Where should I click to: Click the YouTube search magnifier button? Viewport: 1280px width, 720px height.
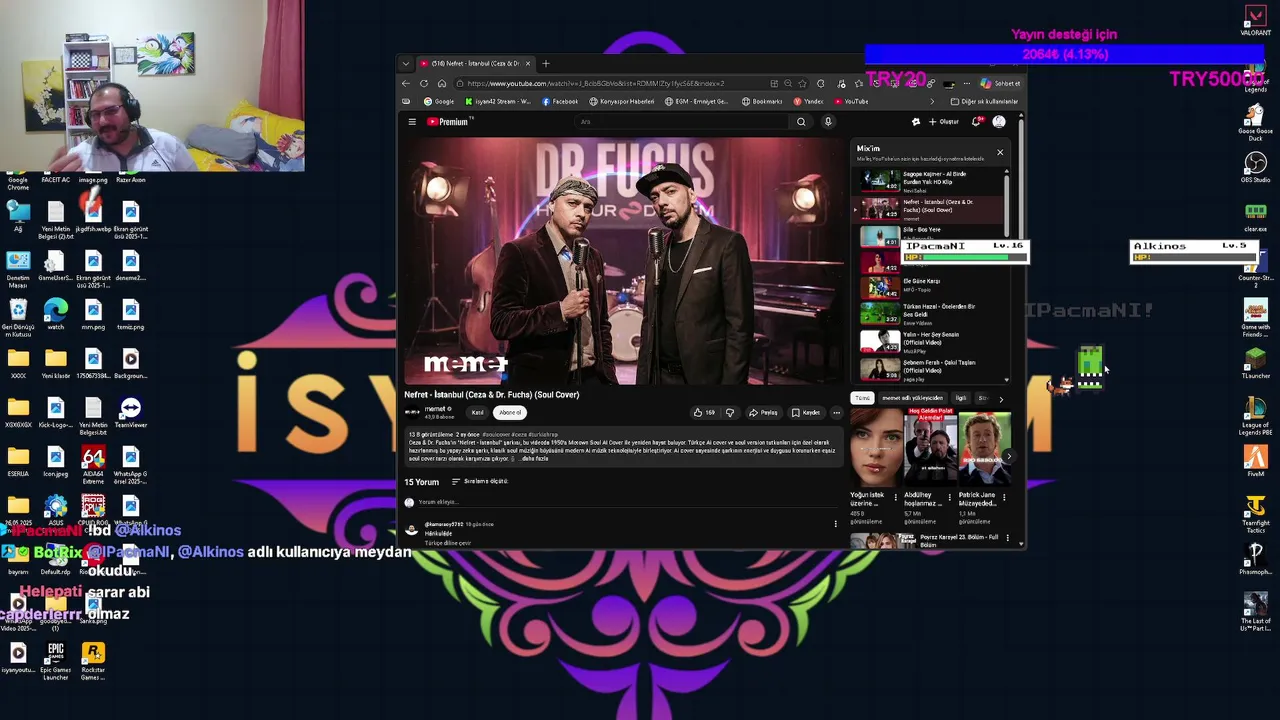tap(801, 122)
